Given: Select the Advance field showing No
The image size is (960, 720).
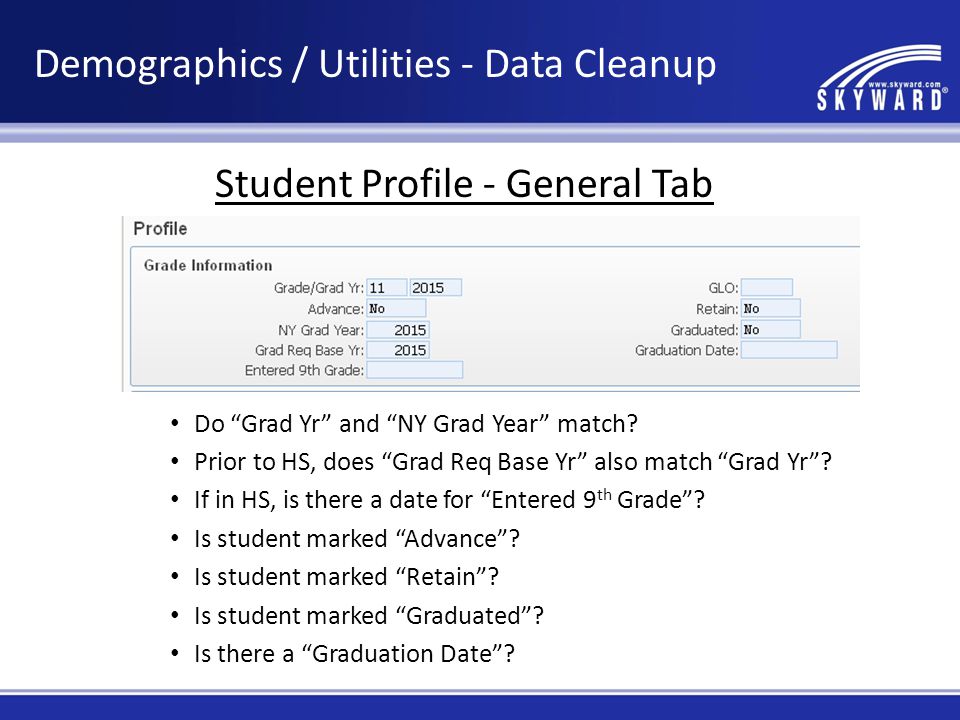Looking at the screenshot, I should tap(396, 308).
